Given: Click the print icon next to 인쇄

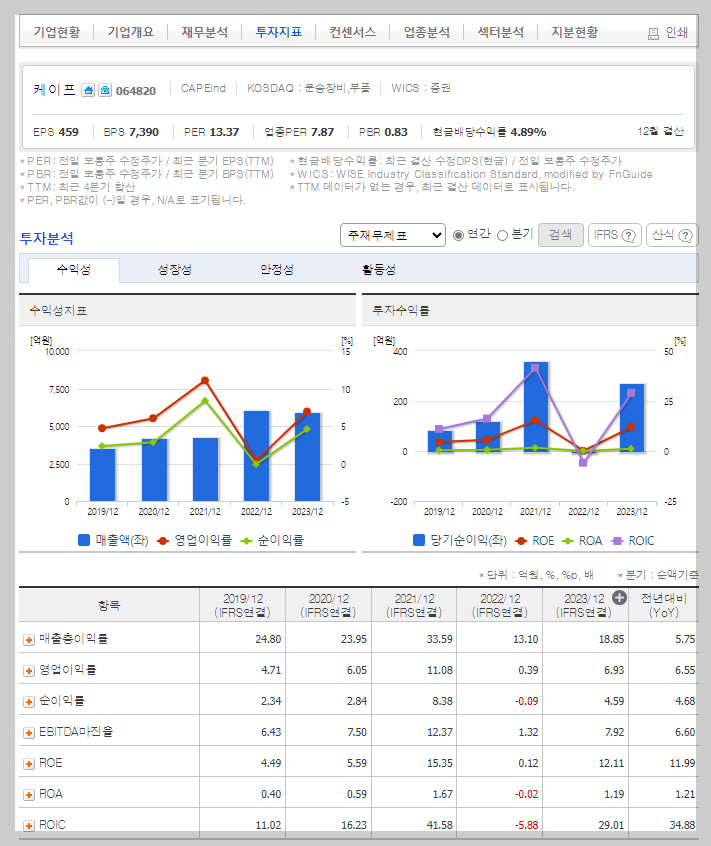Looking at the screenshot, I should 653,34.
